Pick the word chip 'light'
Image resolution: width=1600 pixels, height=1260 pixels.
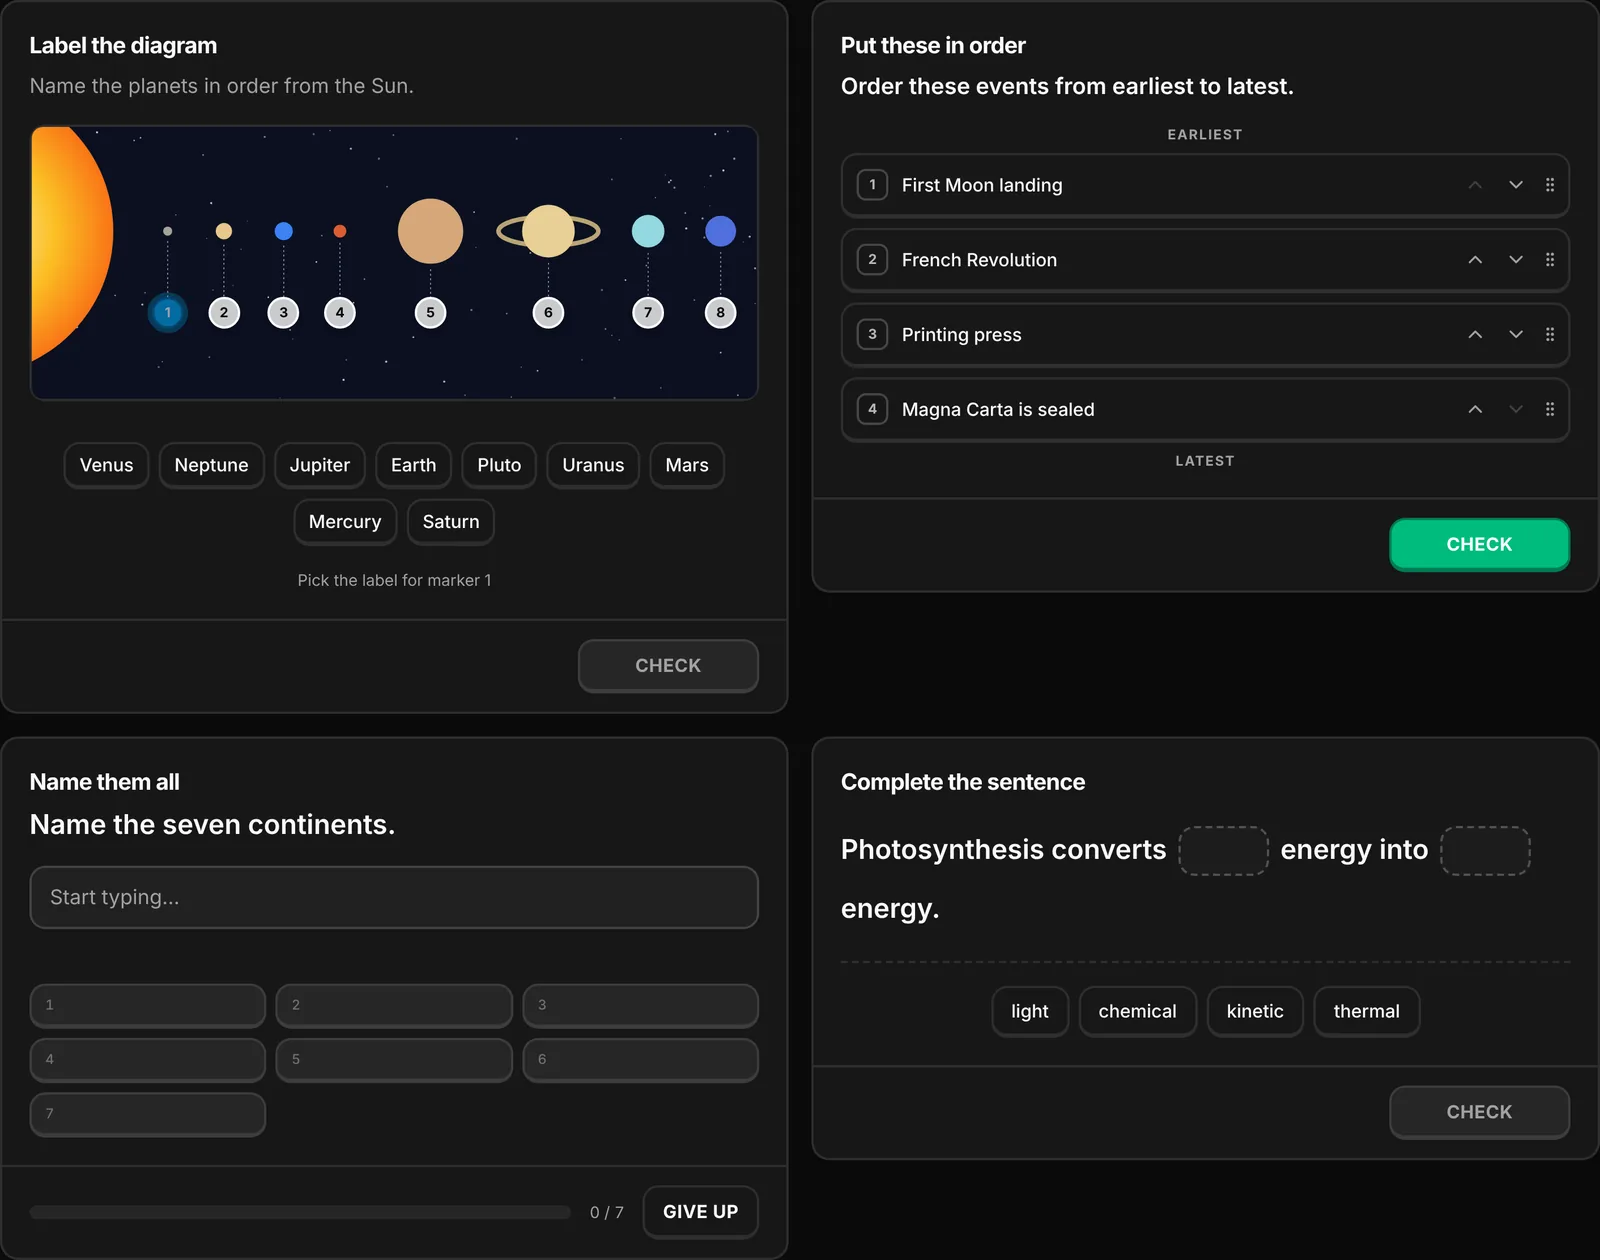[x=1030, y=1011]
